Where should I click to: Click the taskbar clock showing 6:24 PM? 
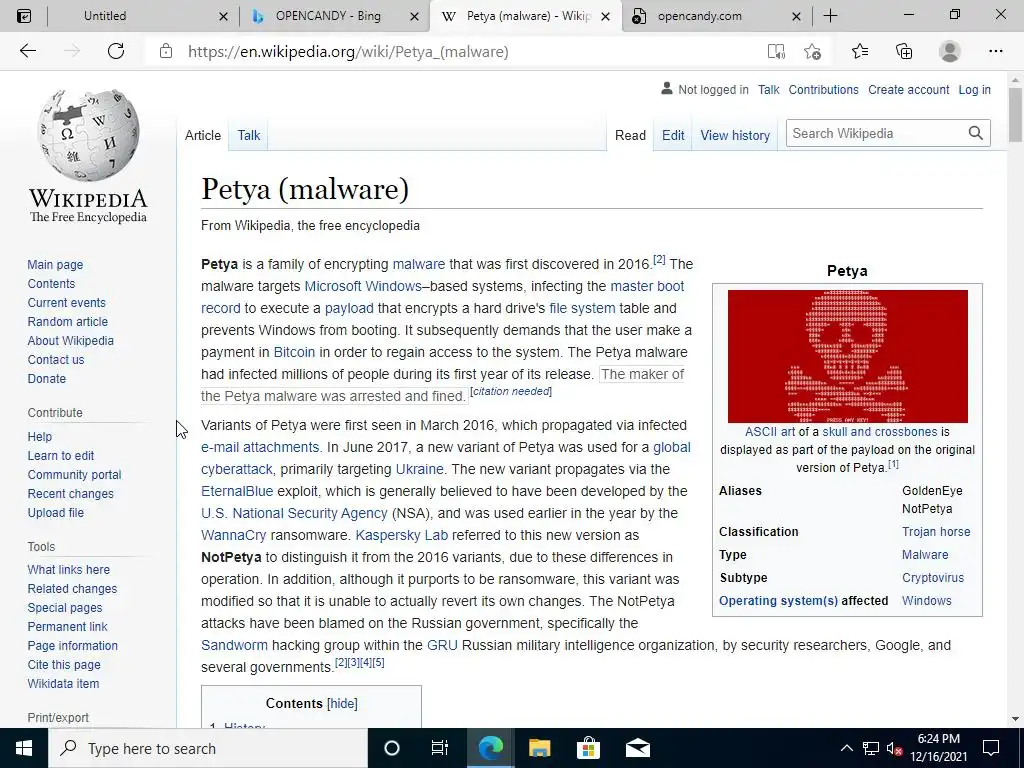point(938,748)
